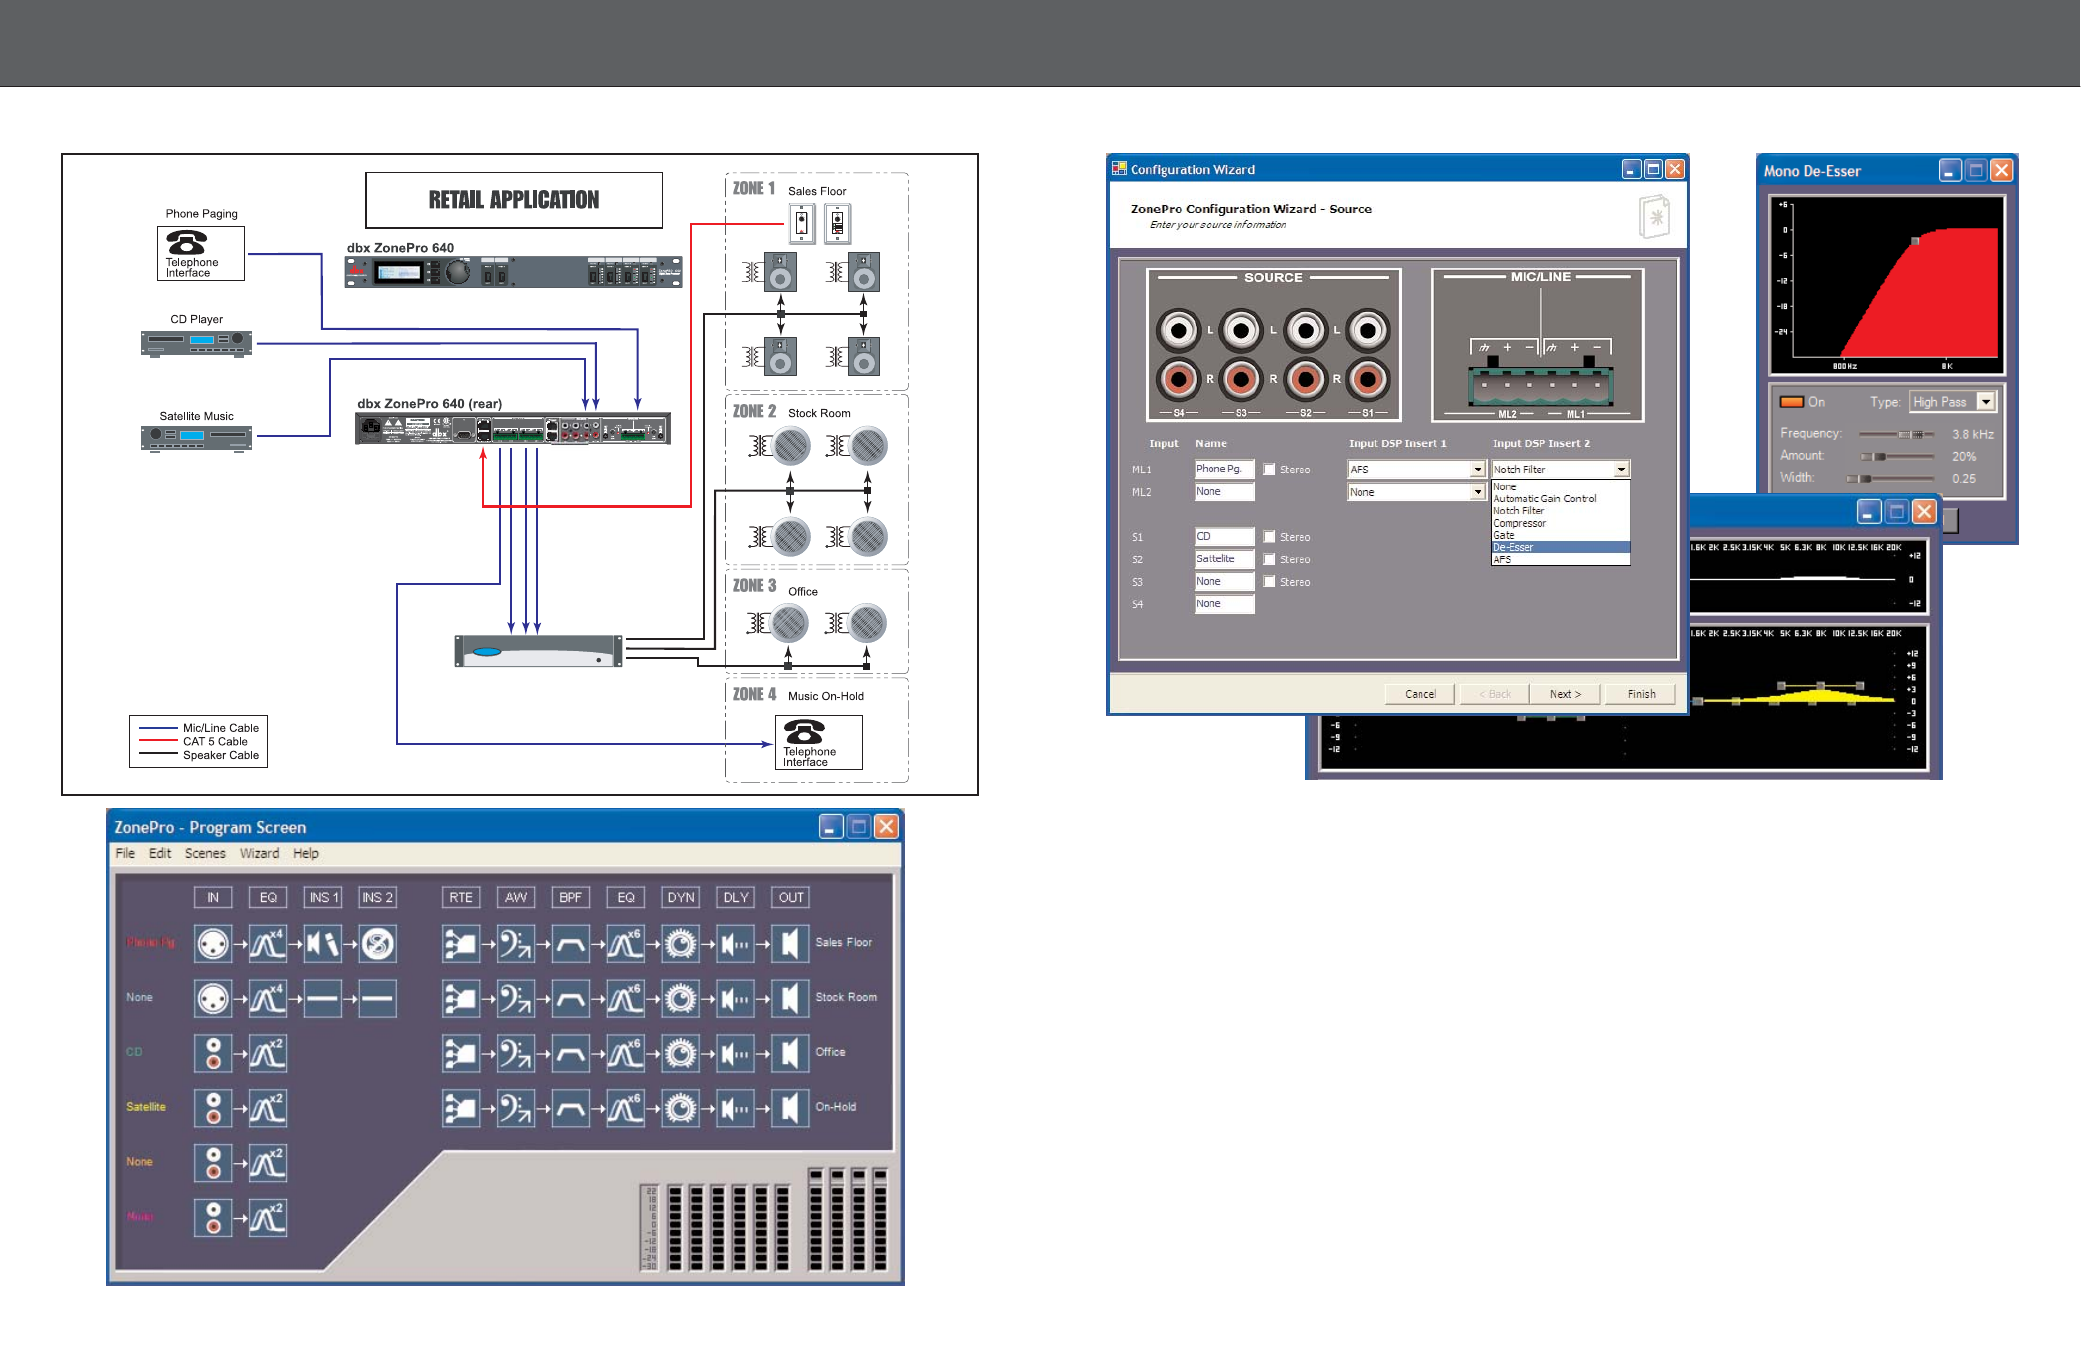Open the On-Hold router icon
The width and height of the screenshot is (2081, 1346).
tap(461, 1108)
